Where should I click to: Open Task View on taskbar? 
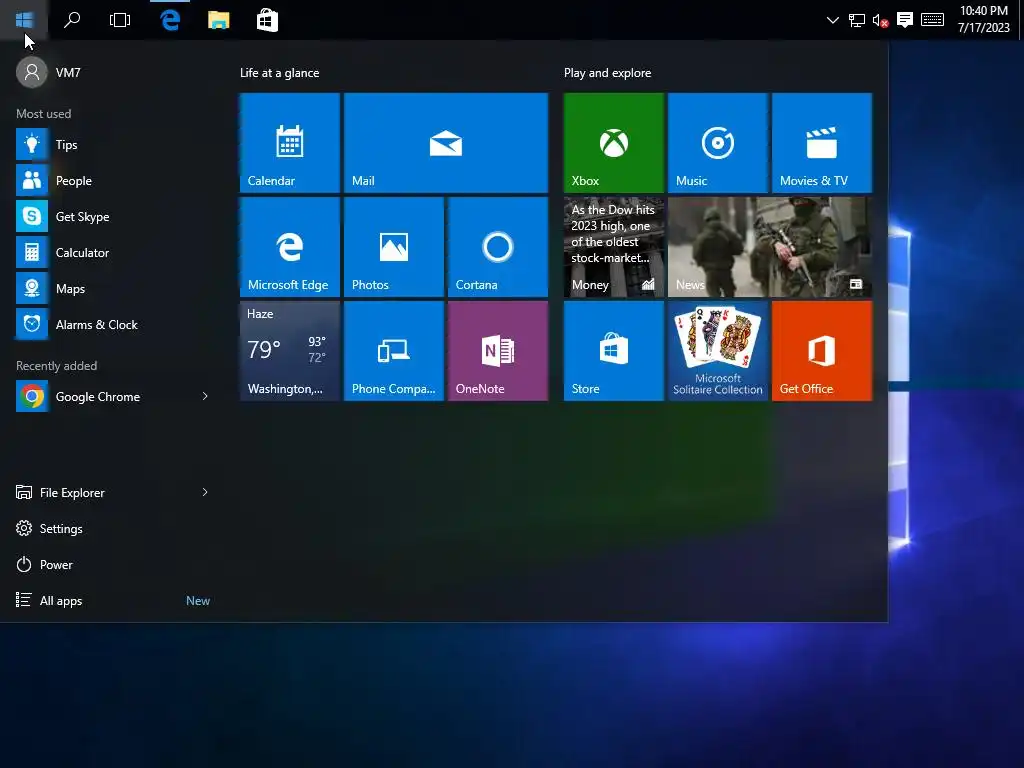pyautogui.click(x=120, y=20)
